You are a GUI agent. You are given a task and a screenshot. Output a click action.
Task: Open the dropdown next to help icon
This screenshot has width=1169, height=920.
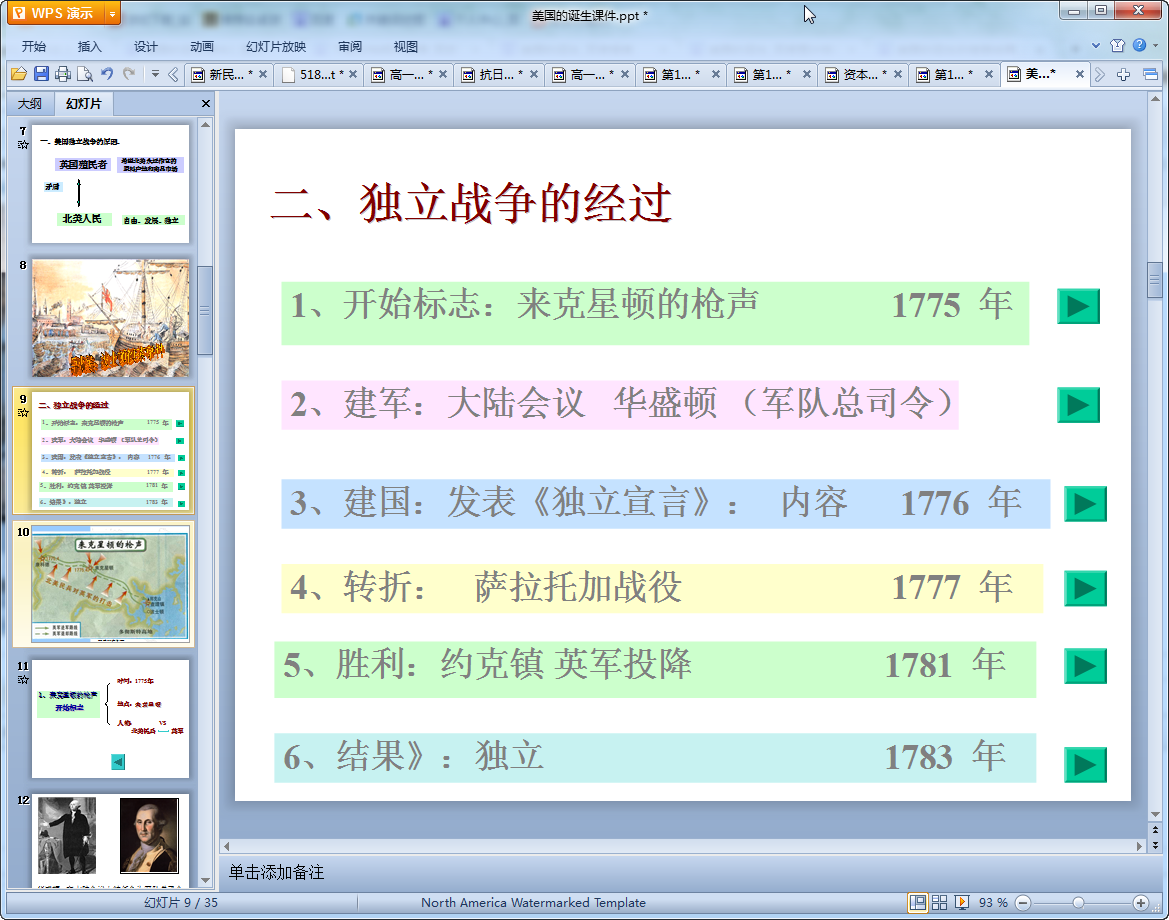click(x=1156, y=45)
